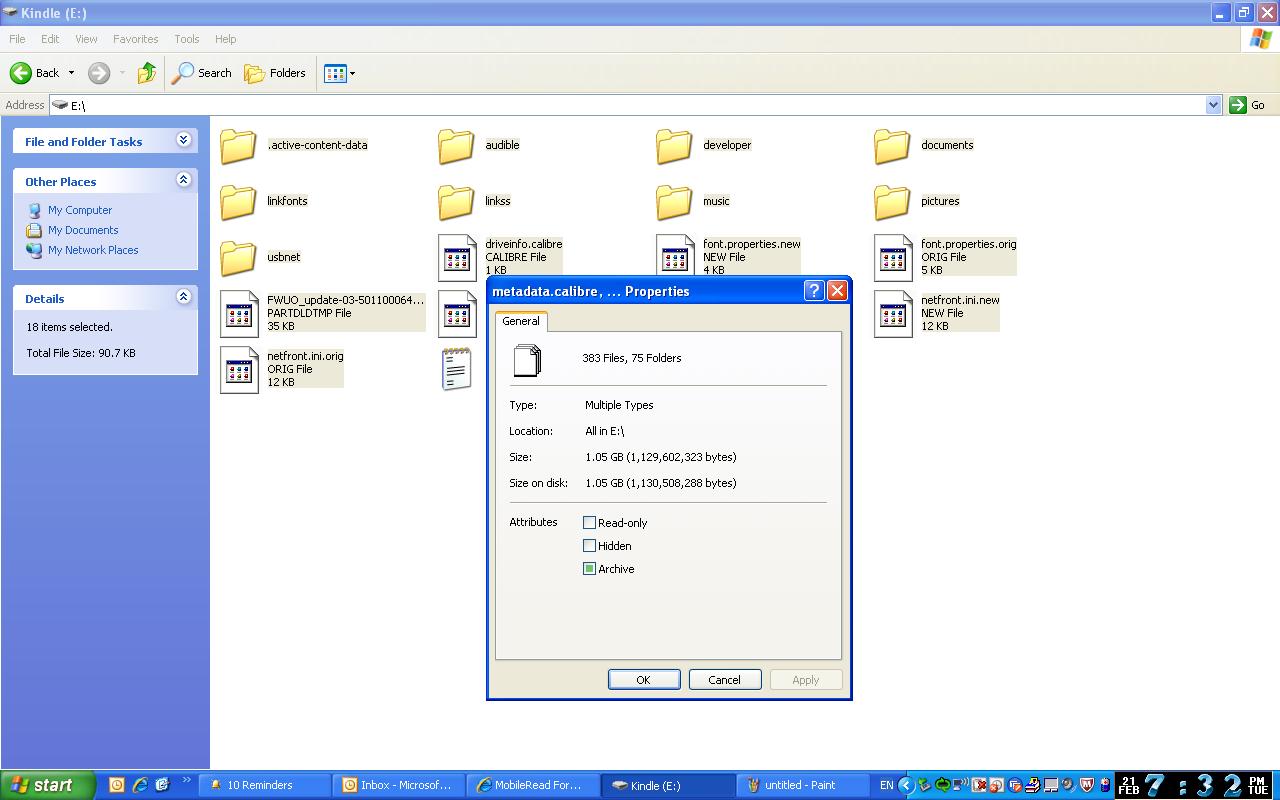Click Cancel in the Properties dialog

click(x=724, y=680)
